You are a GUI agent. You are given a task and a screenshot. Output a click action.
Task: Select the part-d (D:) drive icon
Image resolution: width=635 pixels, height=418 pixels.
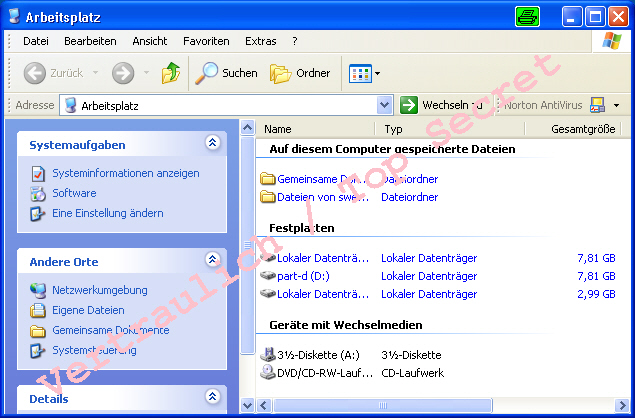click(269, 275)
